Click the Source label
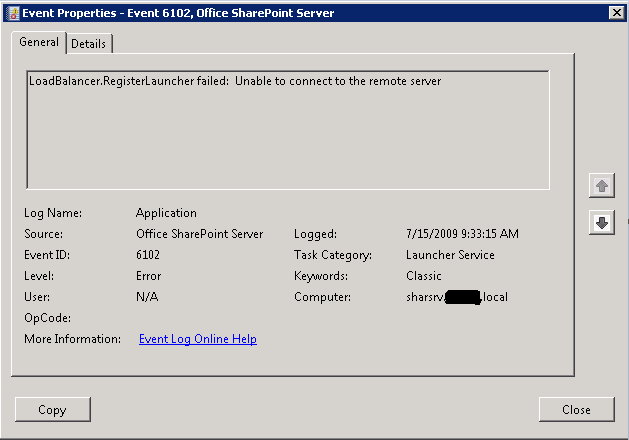 coord(43,234)
